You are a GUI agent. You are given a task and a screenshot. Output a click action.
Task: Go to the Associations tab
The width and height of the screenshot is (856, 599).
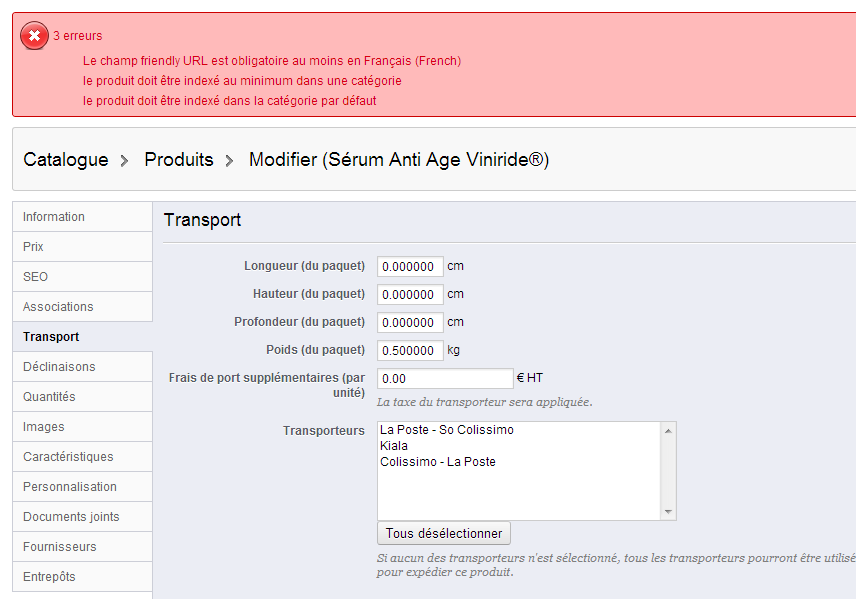pyautogui.click(x=82, y=307)
